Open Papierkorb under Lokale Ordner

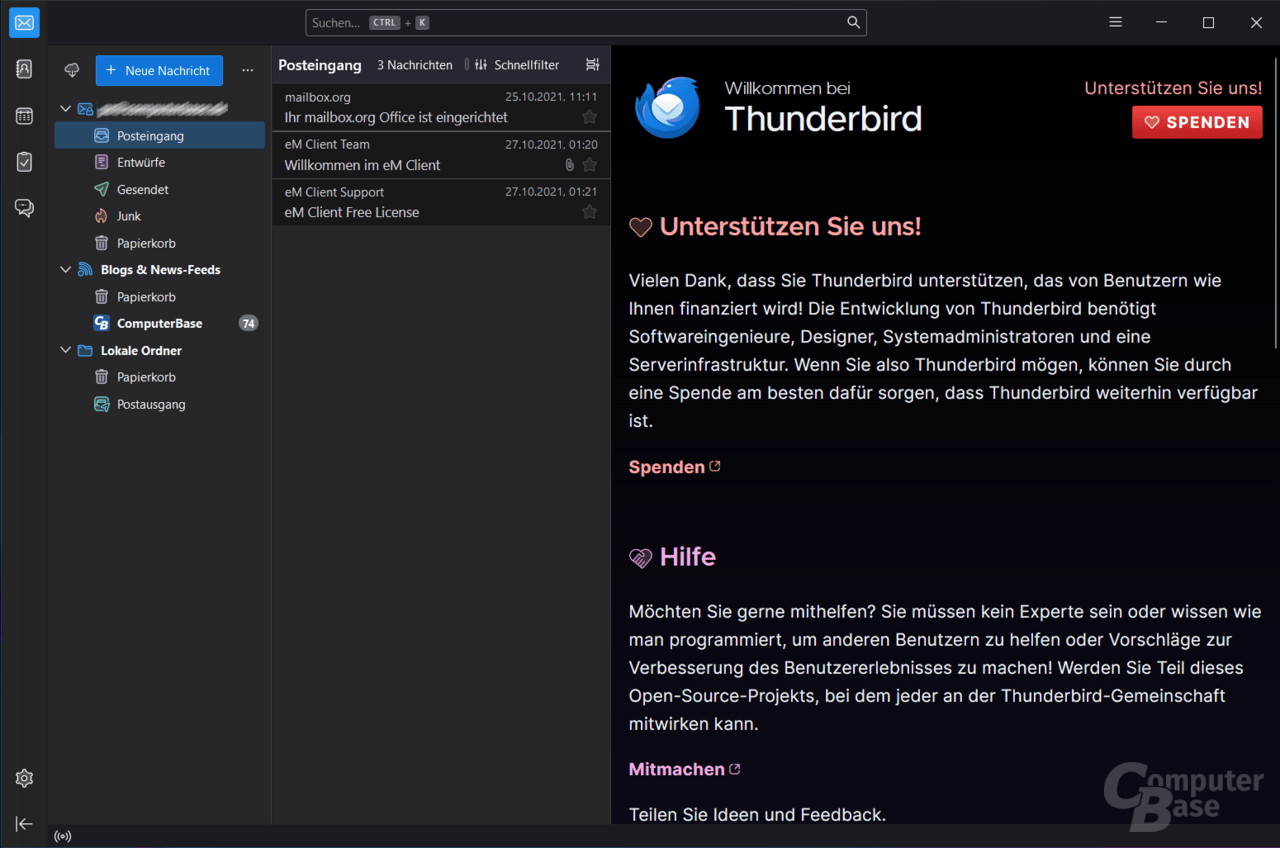click(x=160, y=378)
